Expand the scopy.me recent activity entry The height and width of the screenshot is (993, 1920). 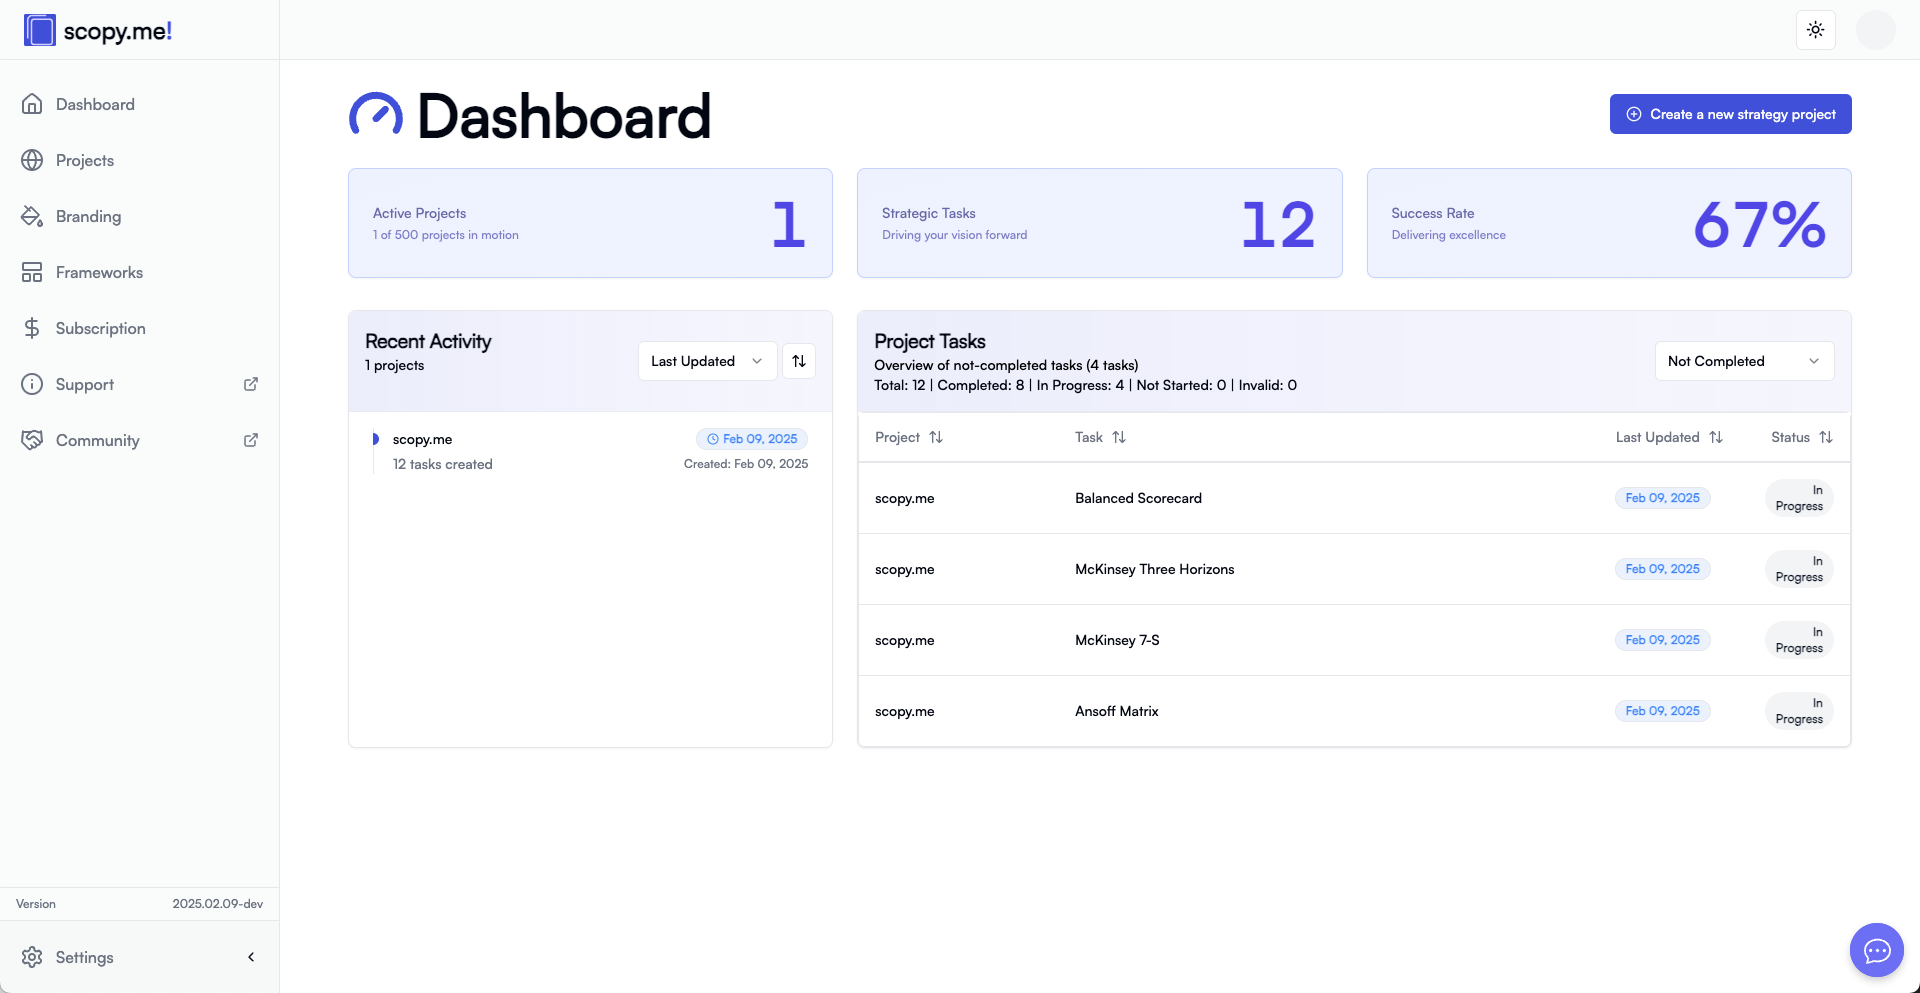point(376,439)
